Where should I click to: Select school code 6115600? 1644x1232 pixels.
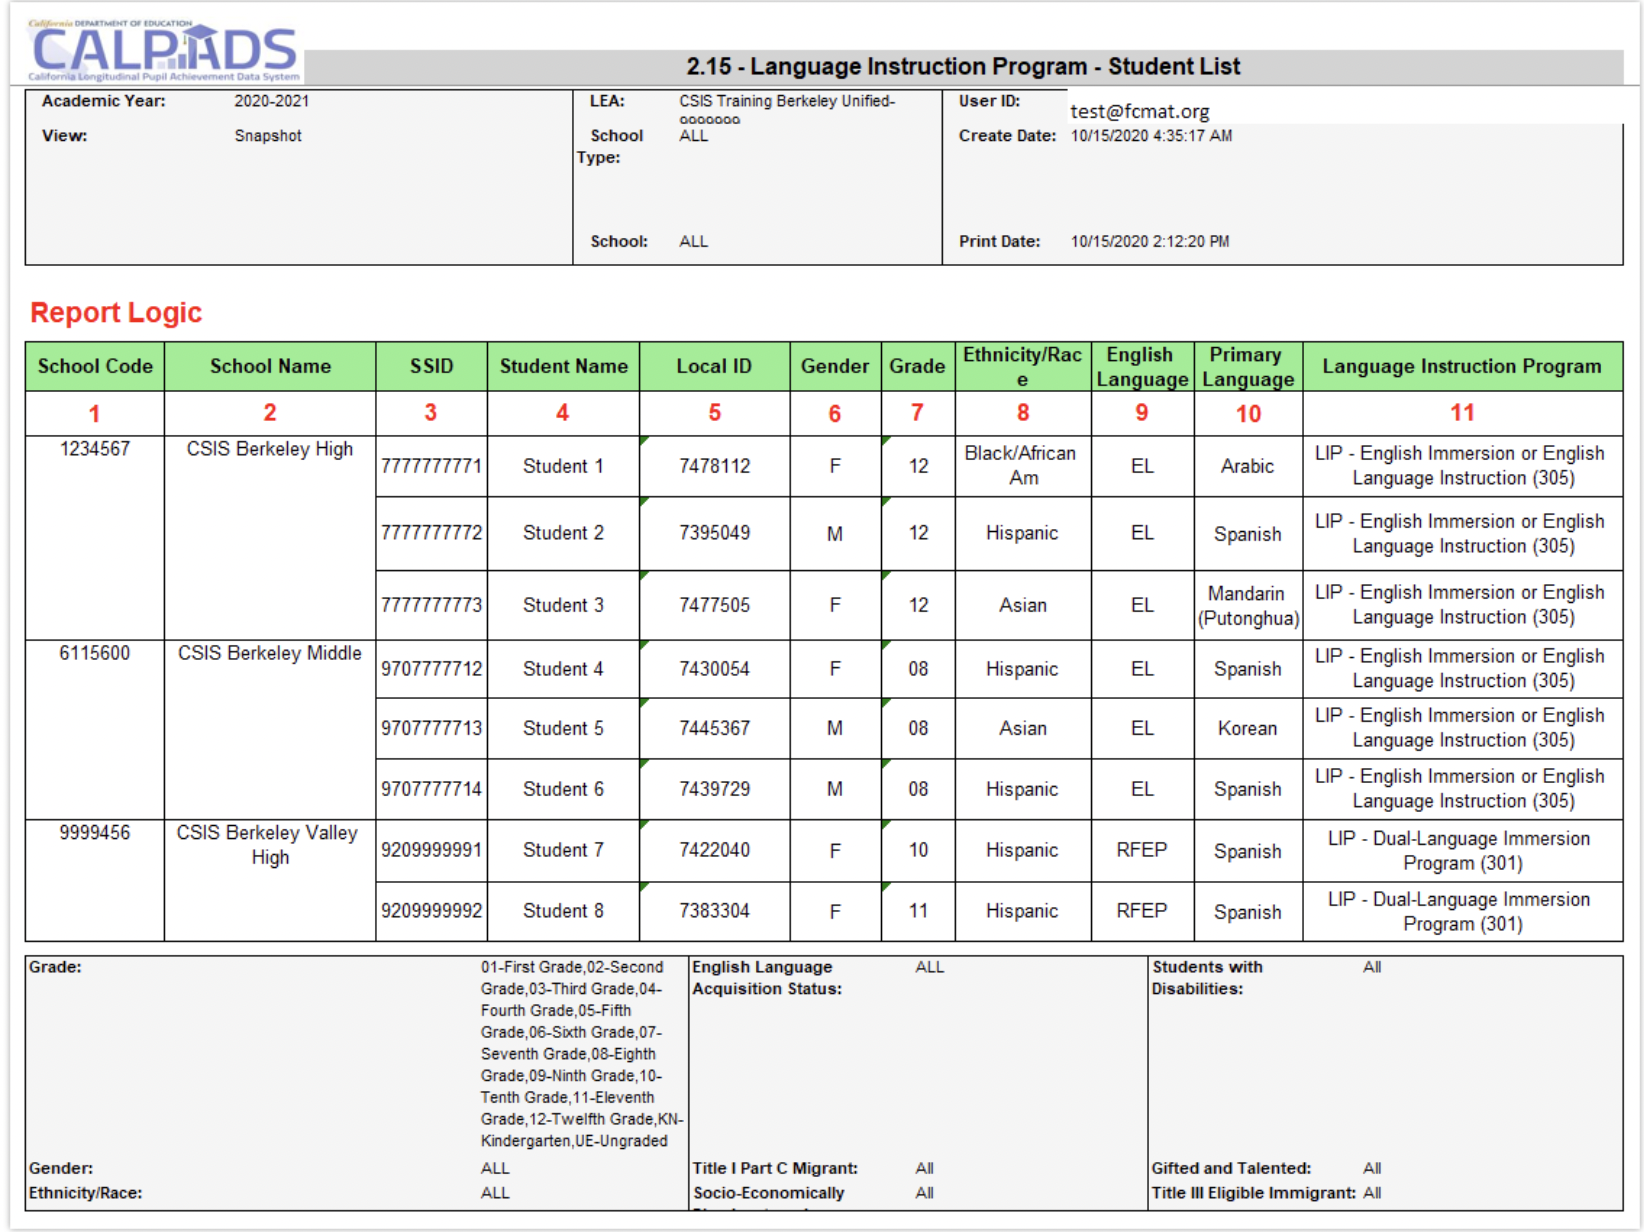coord(95,653)
